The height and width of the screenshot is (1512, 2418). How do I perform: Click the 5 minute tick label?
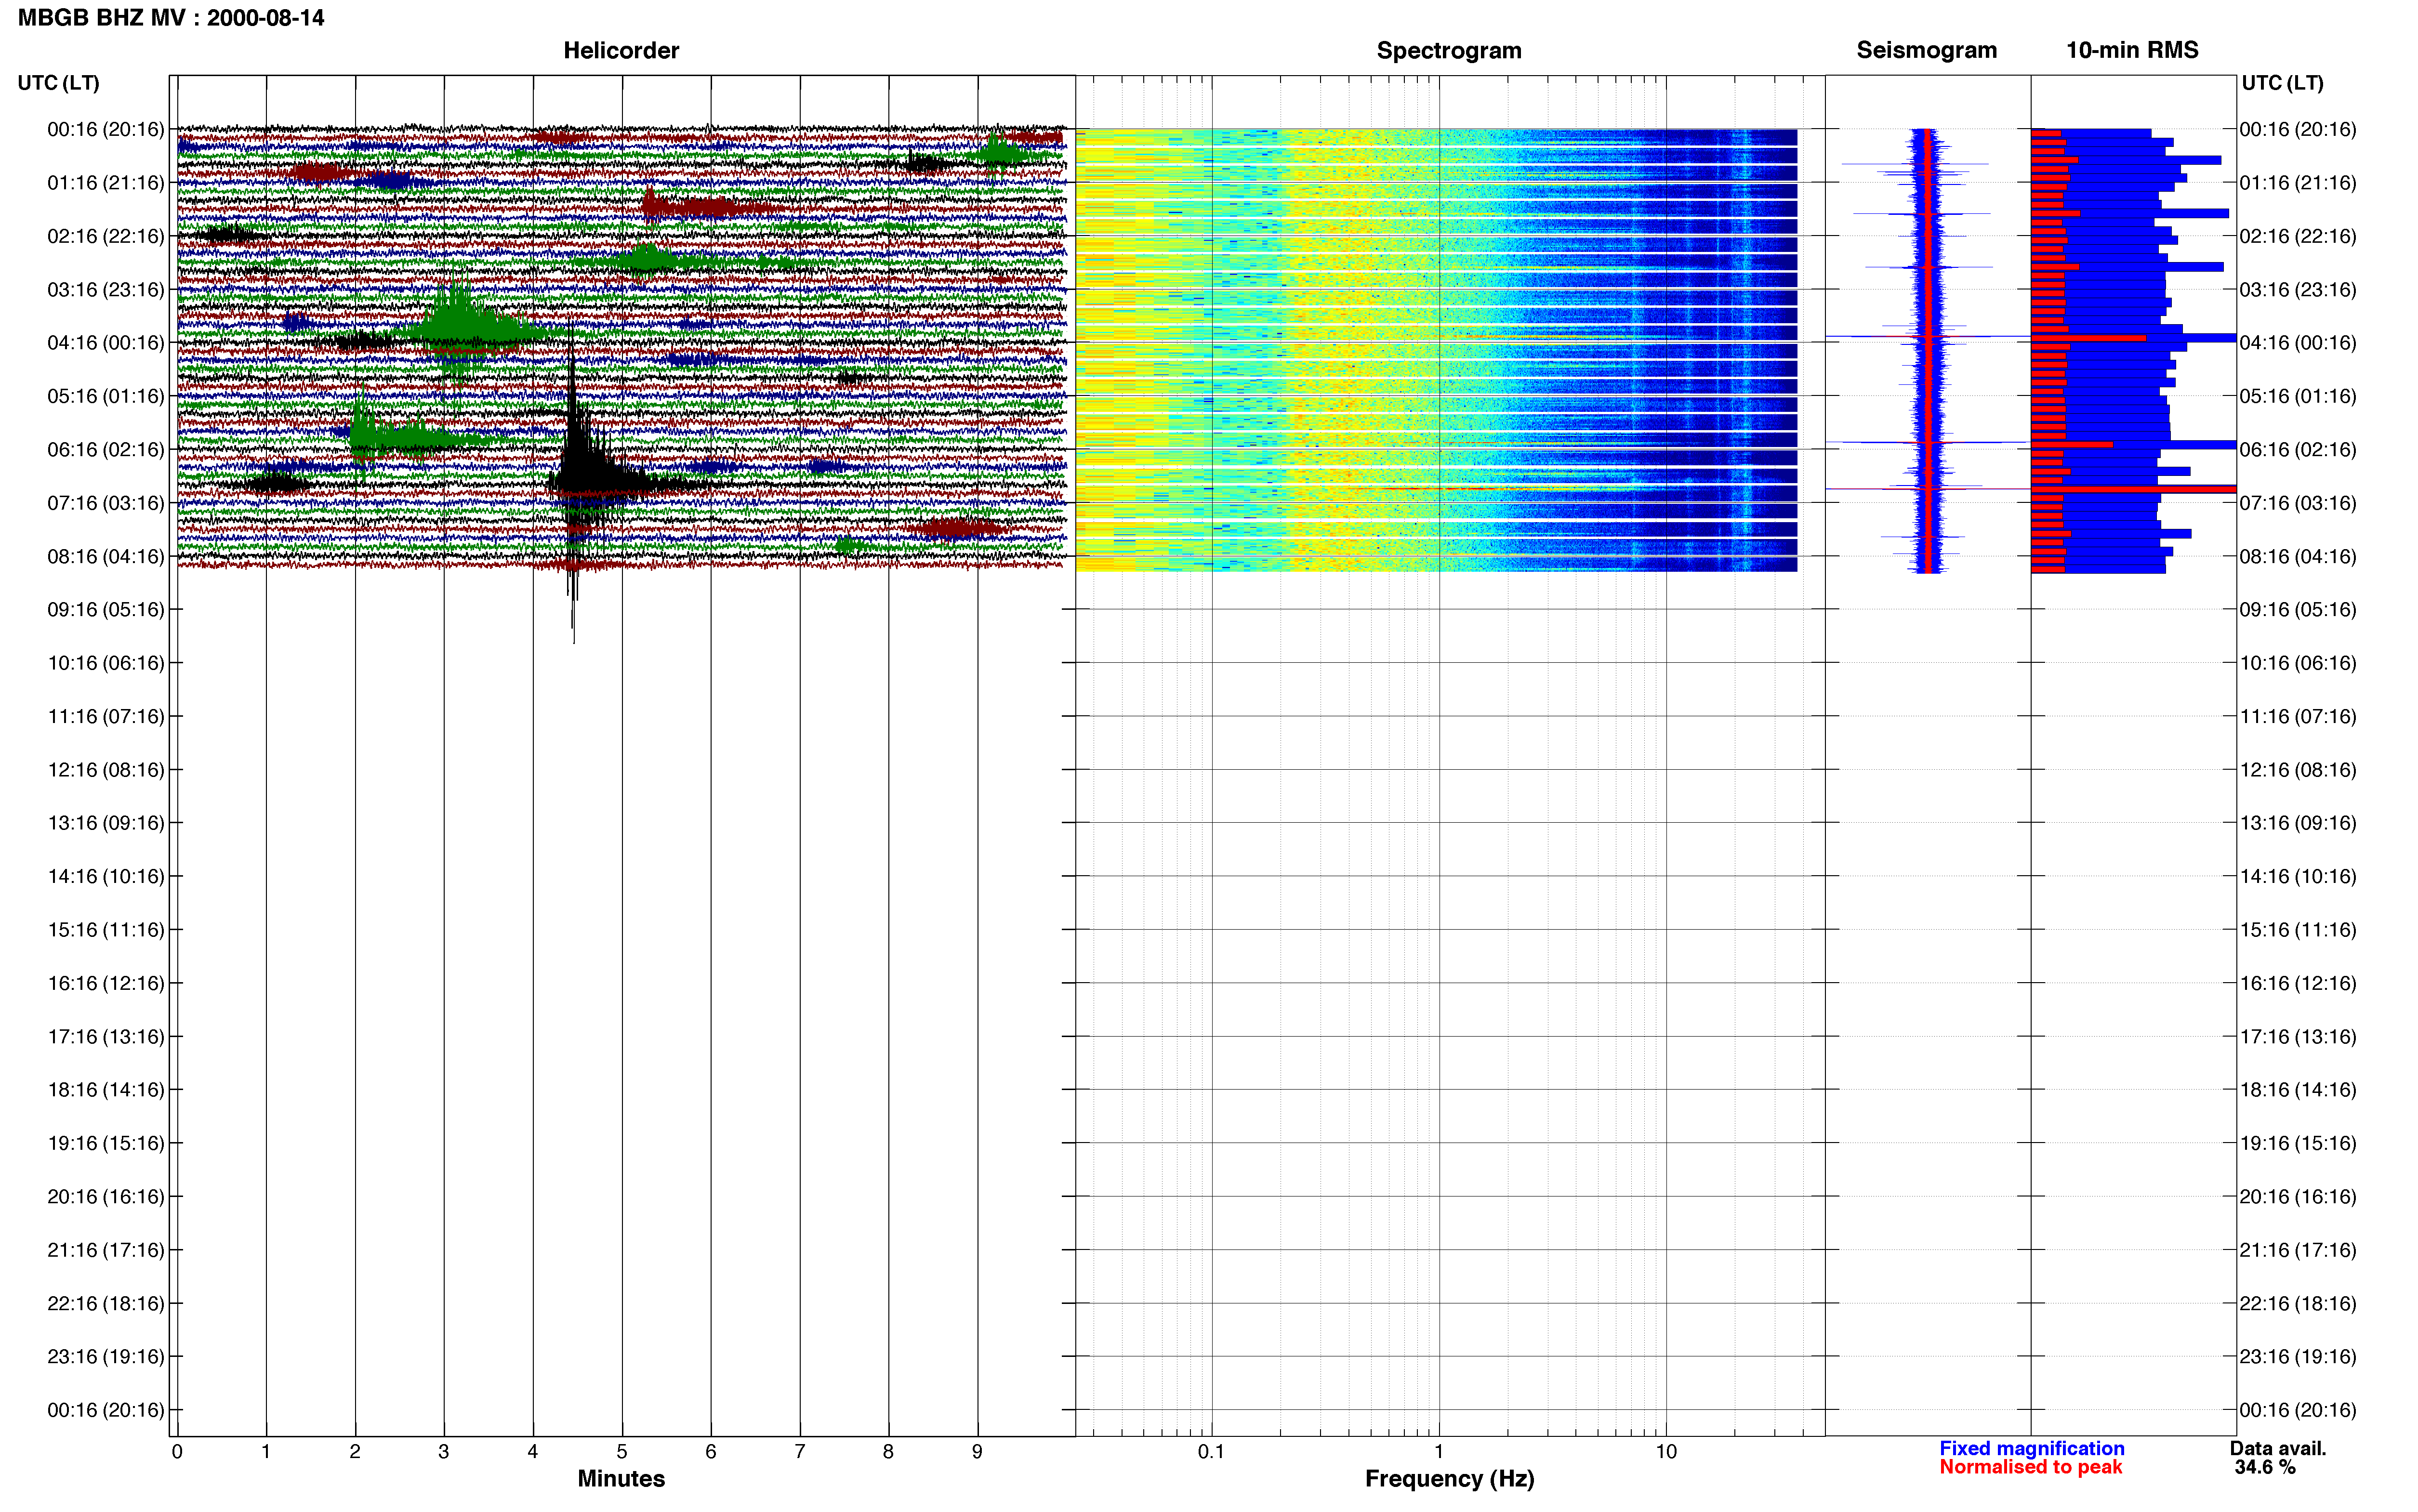pyautogui.click(x=622, y=1451)
